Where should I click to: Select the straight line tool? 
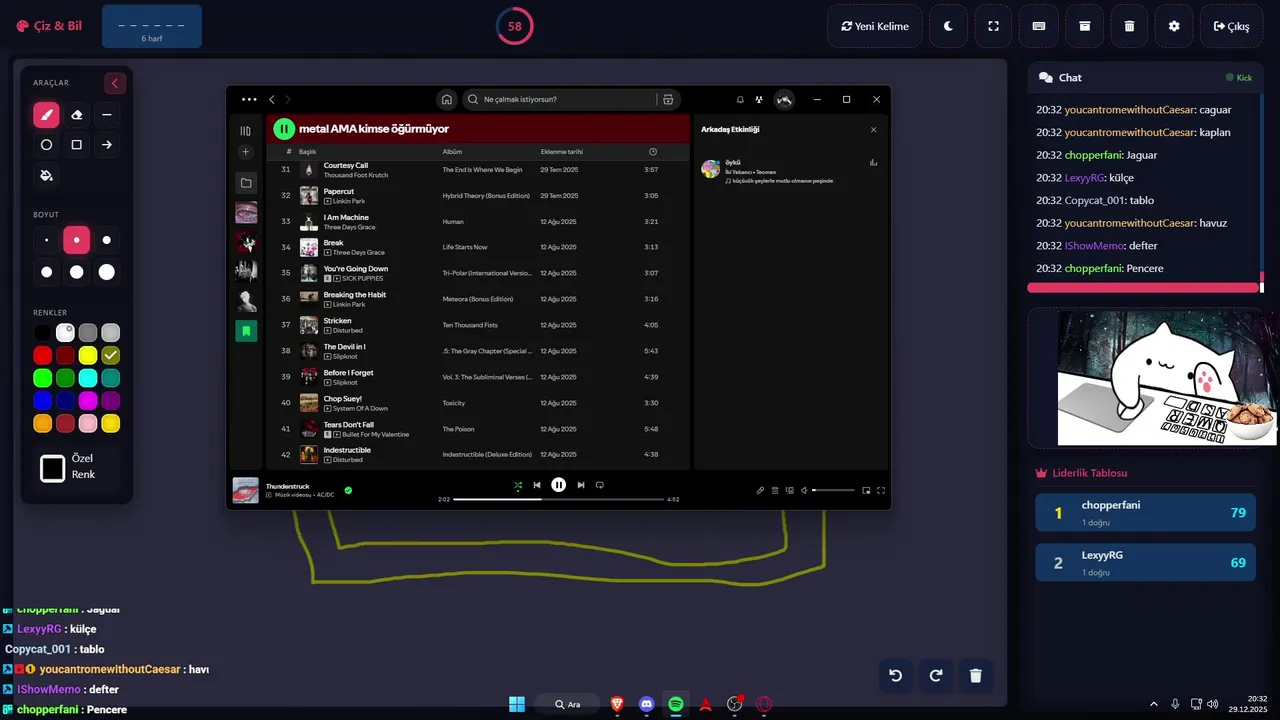coord(107,115)
